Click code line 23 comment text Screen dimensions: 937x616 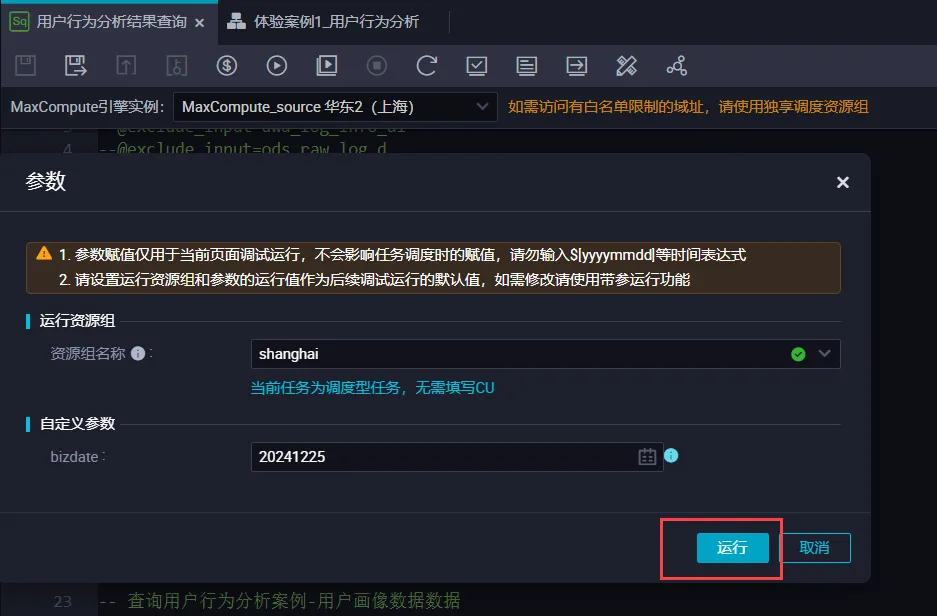[x=280, y=600]
